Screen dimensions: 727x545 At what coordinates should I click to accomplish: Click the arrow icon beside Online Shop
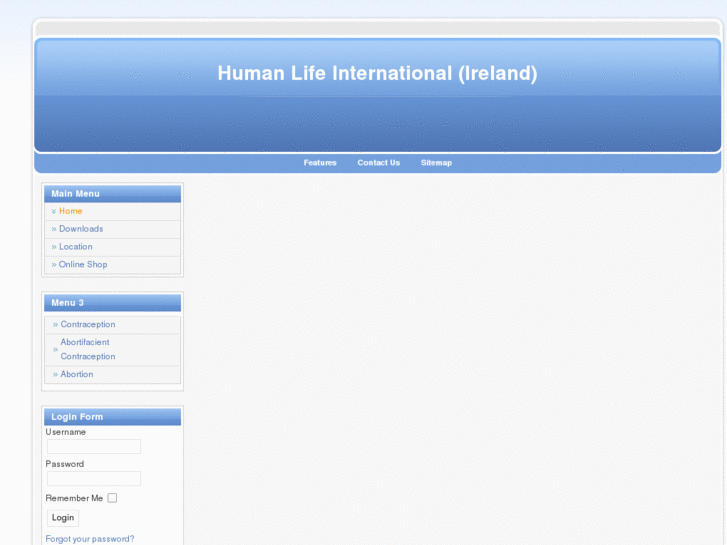(x=54, y=265)
